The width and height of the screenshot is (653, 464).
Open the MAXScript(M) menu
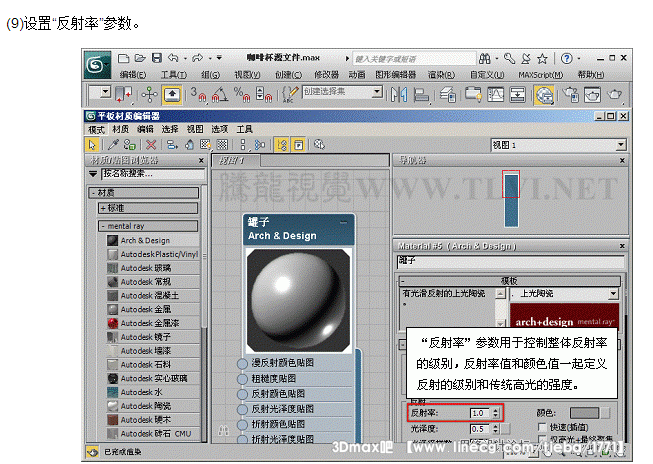click(541, 75)
